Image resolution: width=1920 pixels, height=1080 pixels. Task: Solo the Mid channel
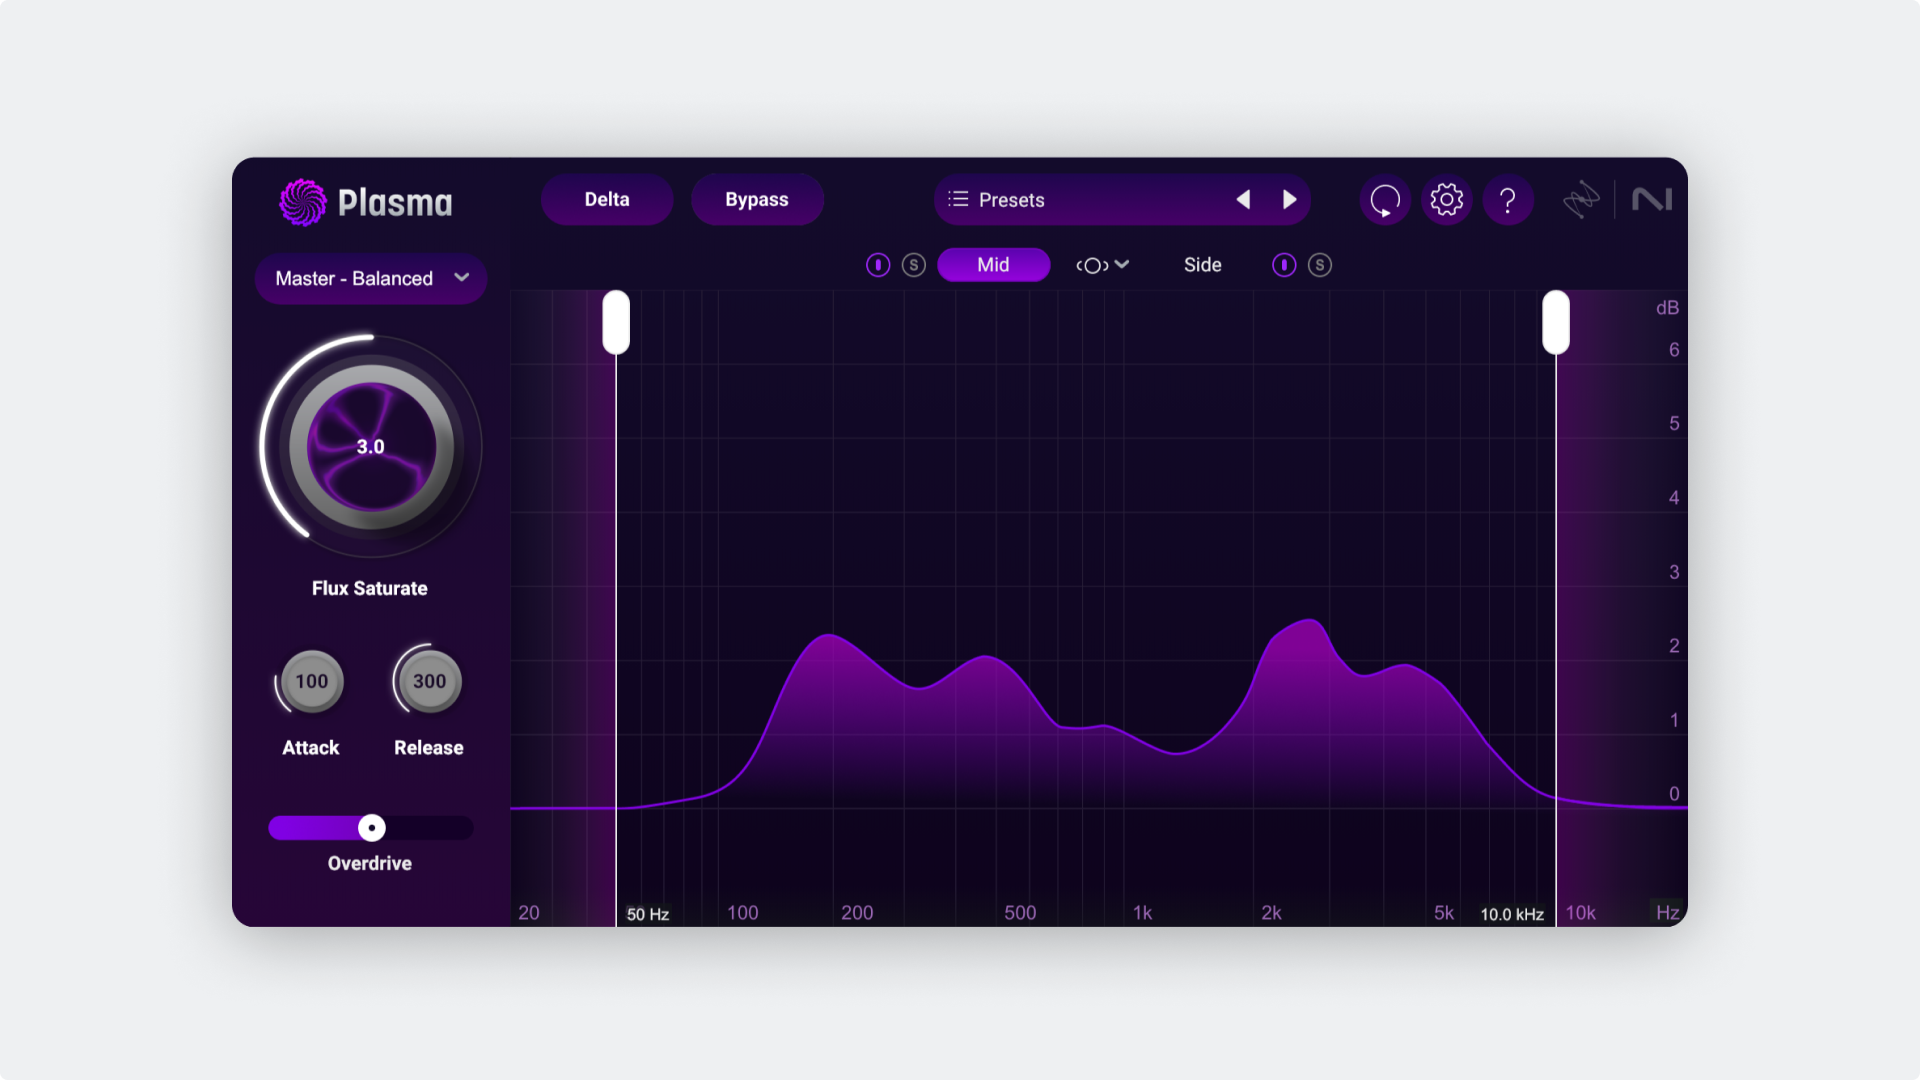pyautogui.click(x=913, y=265)
